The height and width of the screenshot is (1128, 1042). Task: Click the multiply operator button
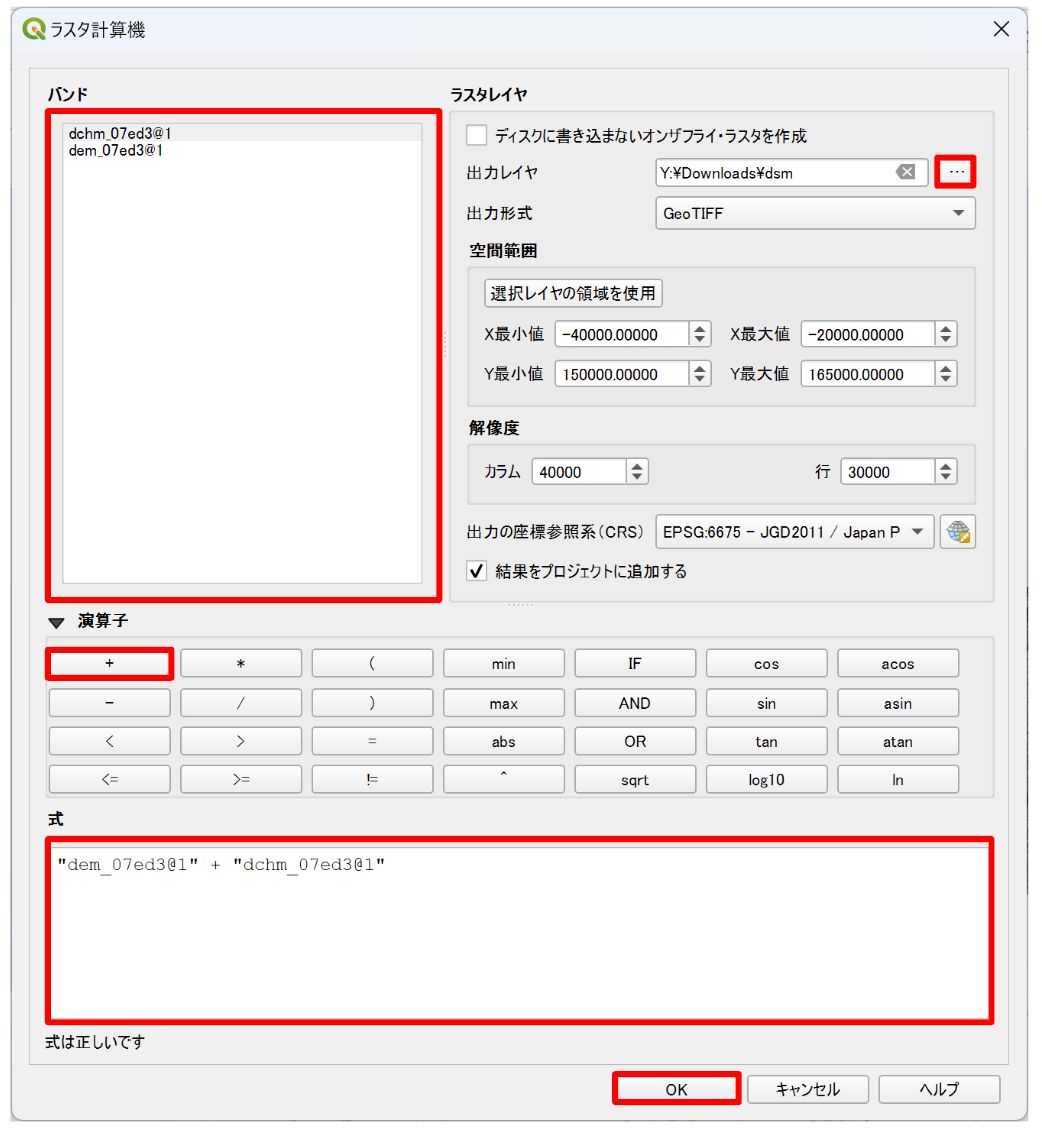pos(241,663)
